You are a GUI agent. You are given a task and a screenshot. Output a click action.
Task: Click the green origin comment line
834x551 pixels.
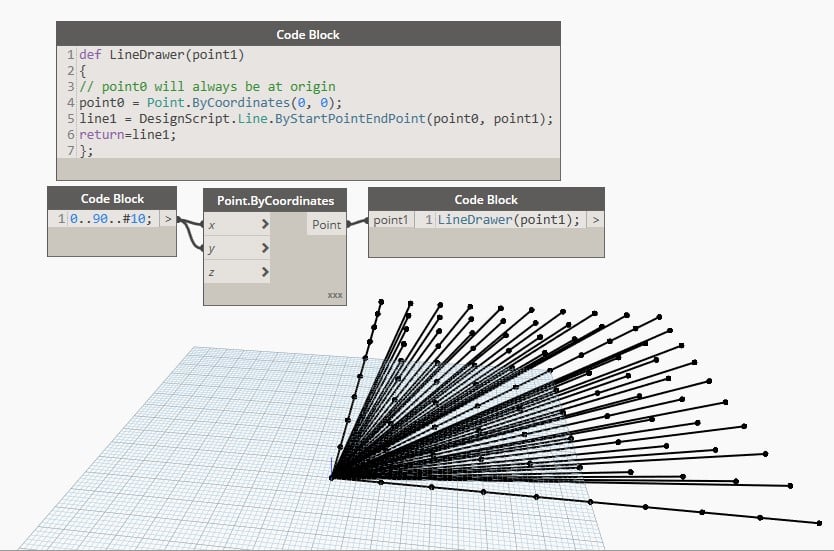(x=207, y=87)
